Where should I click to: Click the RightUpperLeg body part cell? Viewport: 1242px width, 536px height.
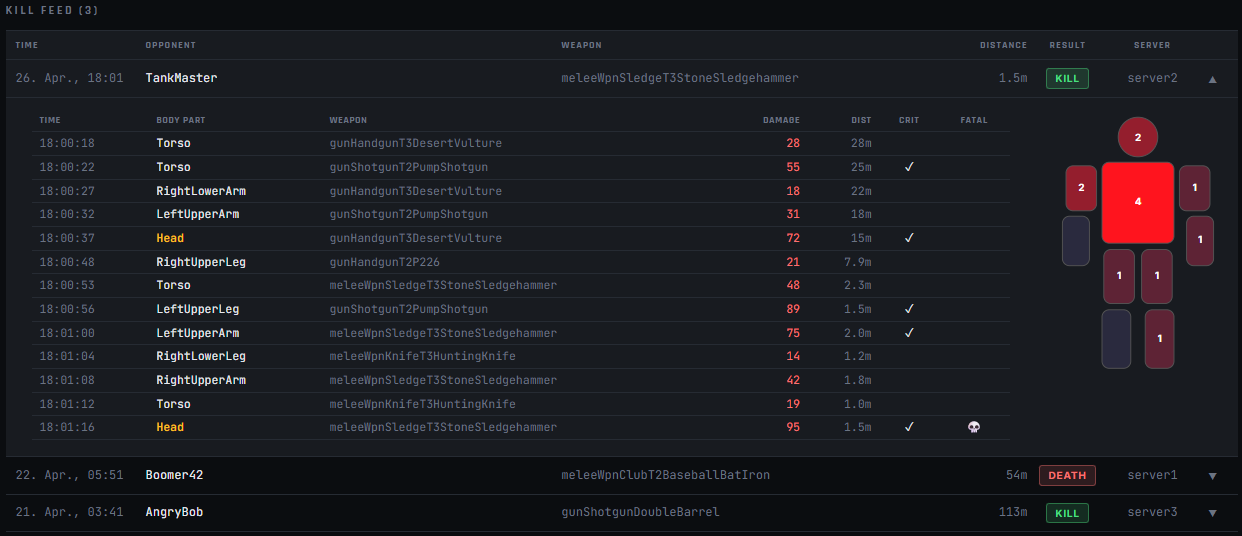201,262
